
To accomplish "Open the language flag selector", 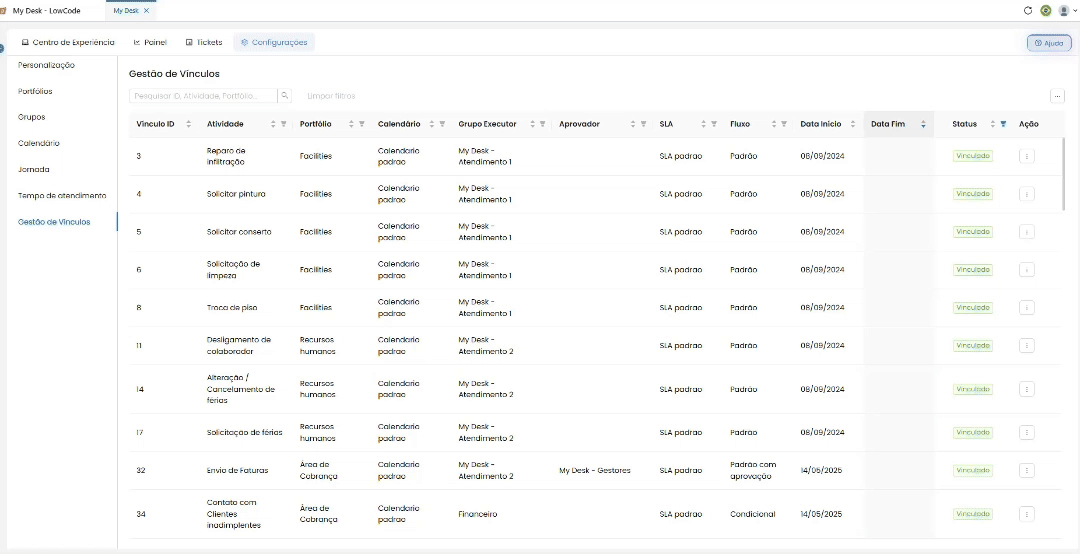I will (1046, 10).
